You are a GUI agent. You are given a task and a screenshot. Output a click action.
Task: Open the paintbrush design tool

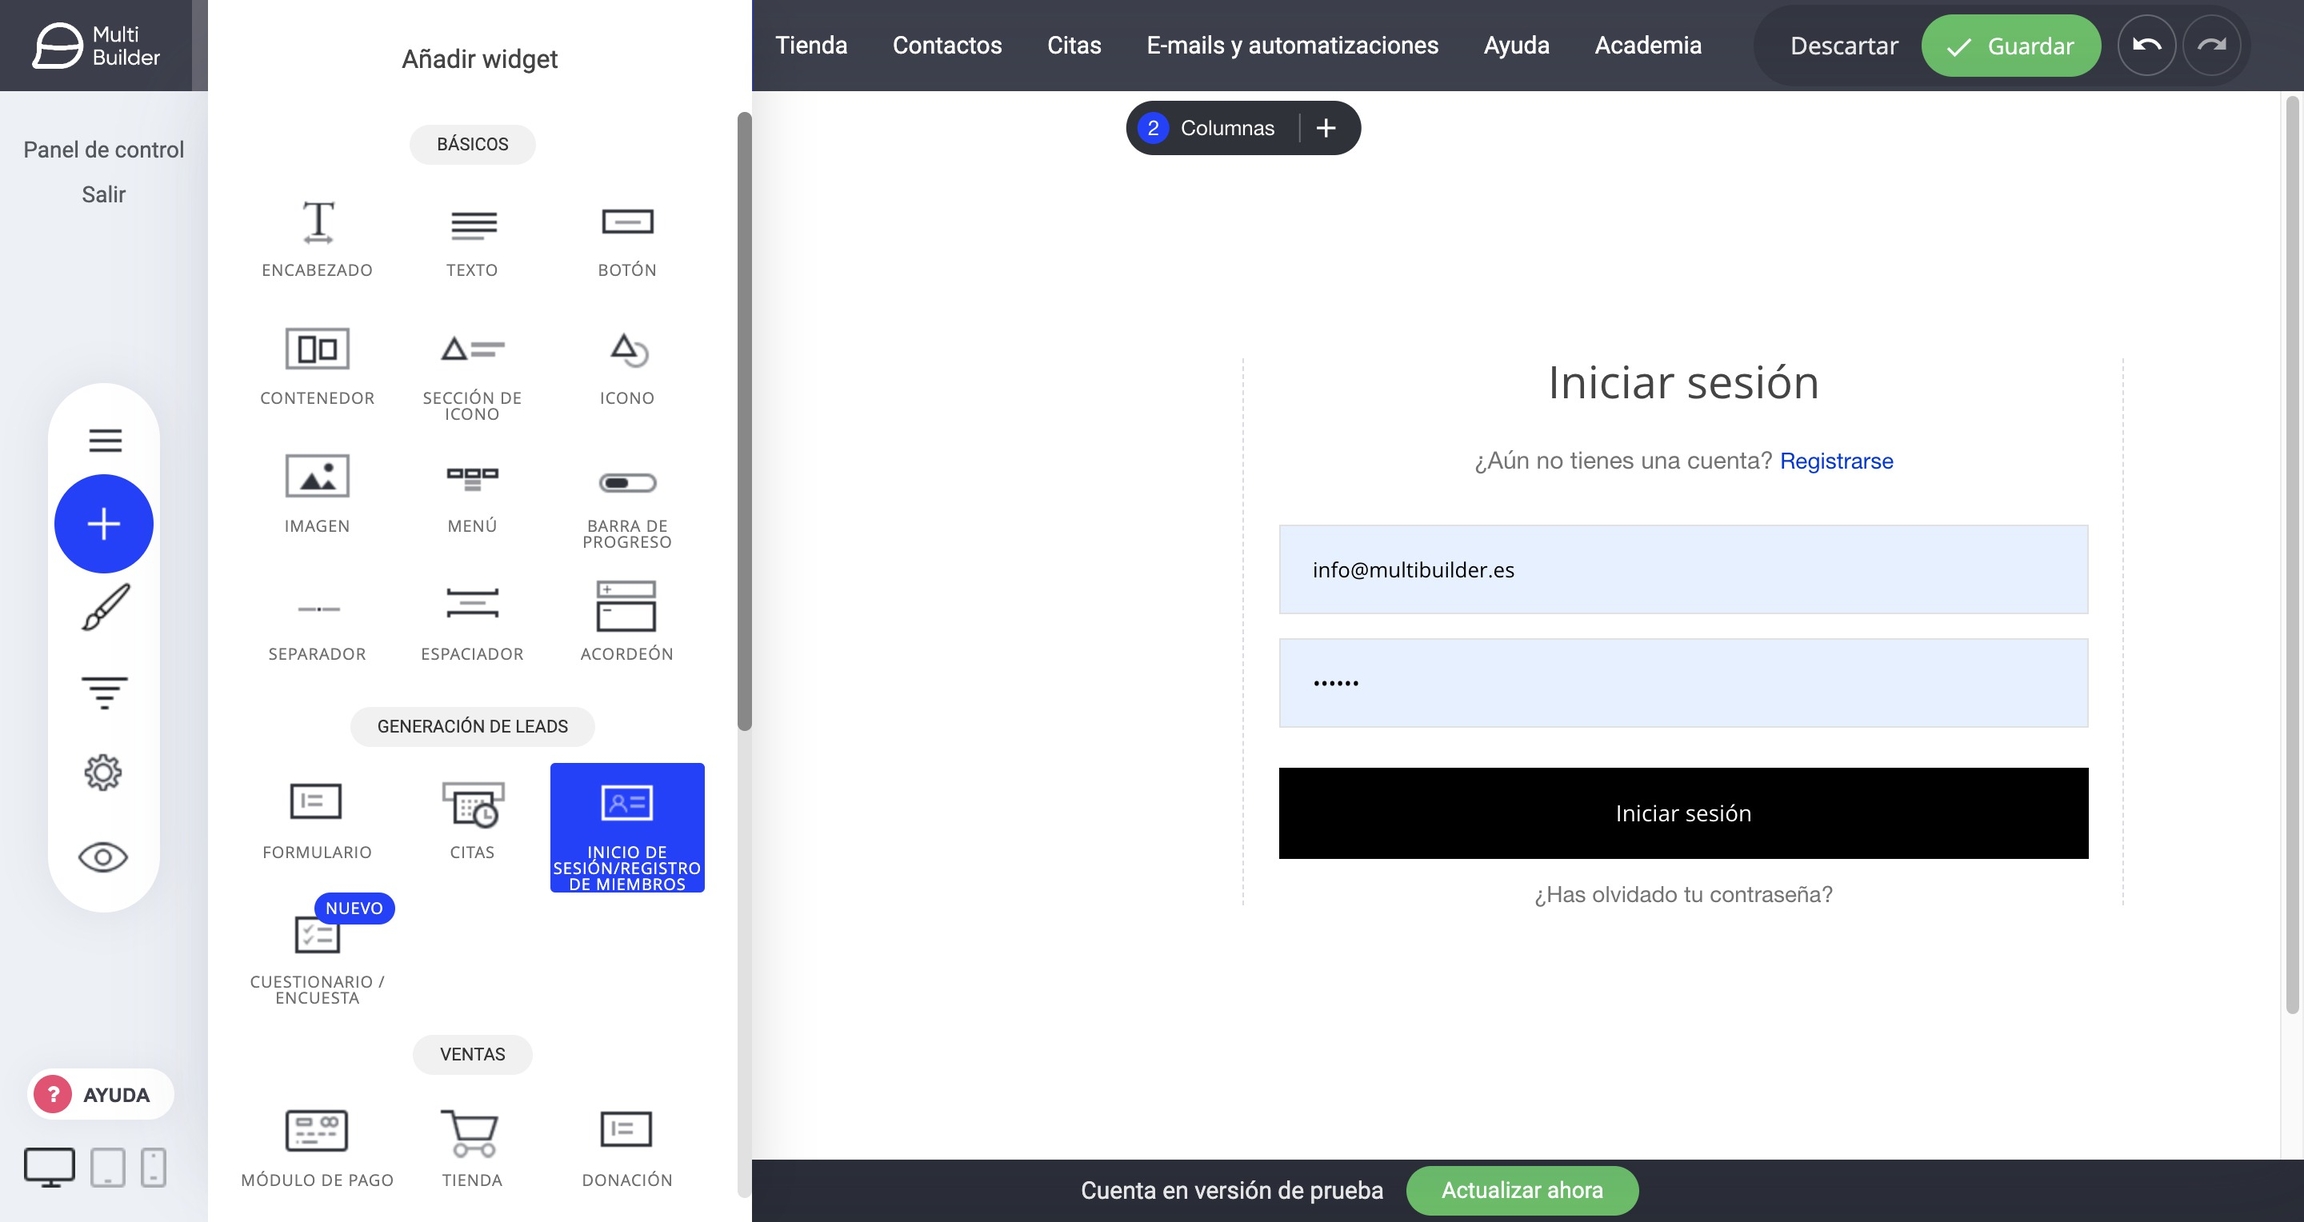tap(104, 608)
